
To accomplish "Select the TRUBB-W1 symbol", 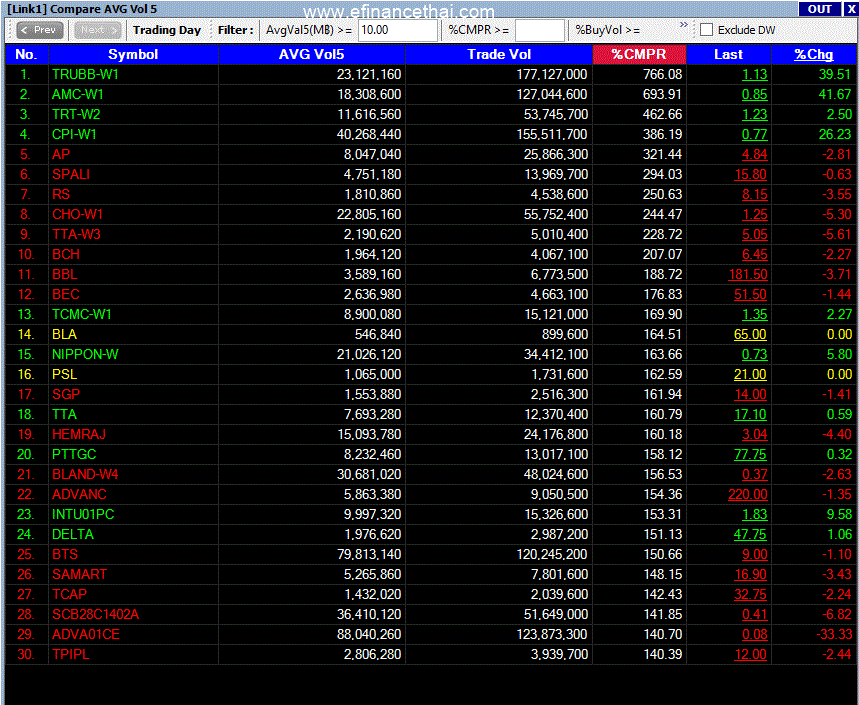I will pos(85,74).
